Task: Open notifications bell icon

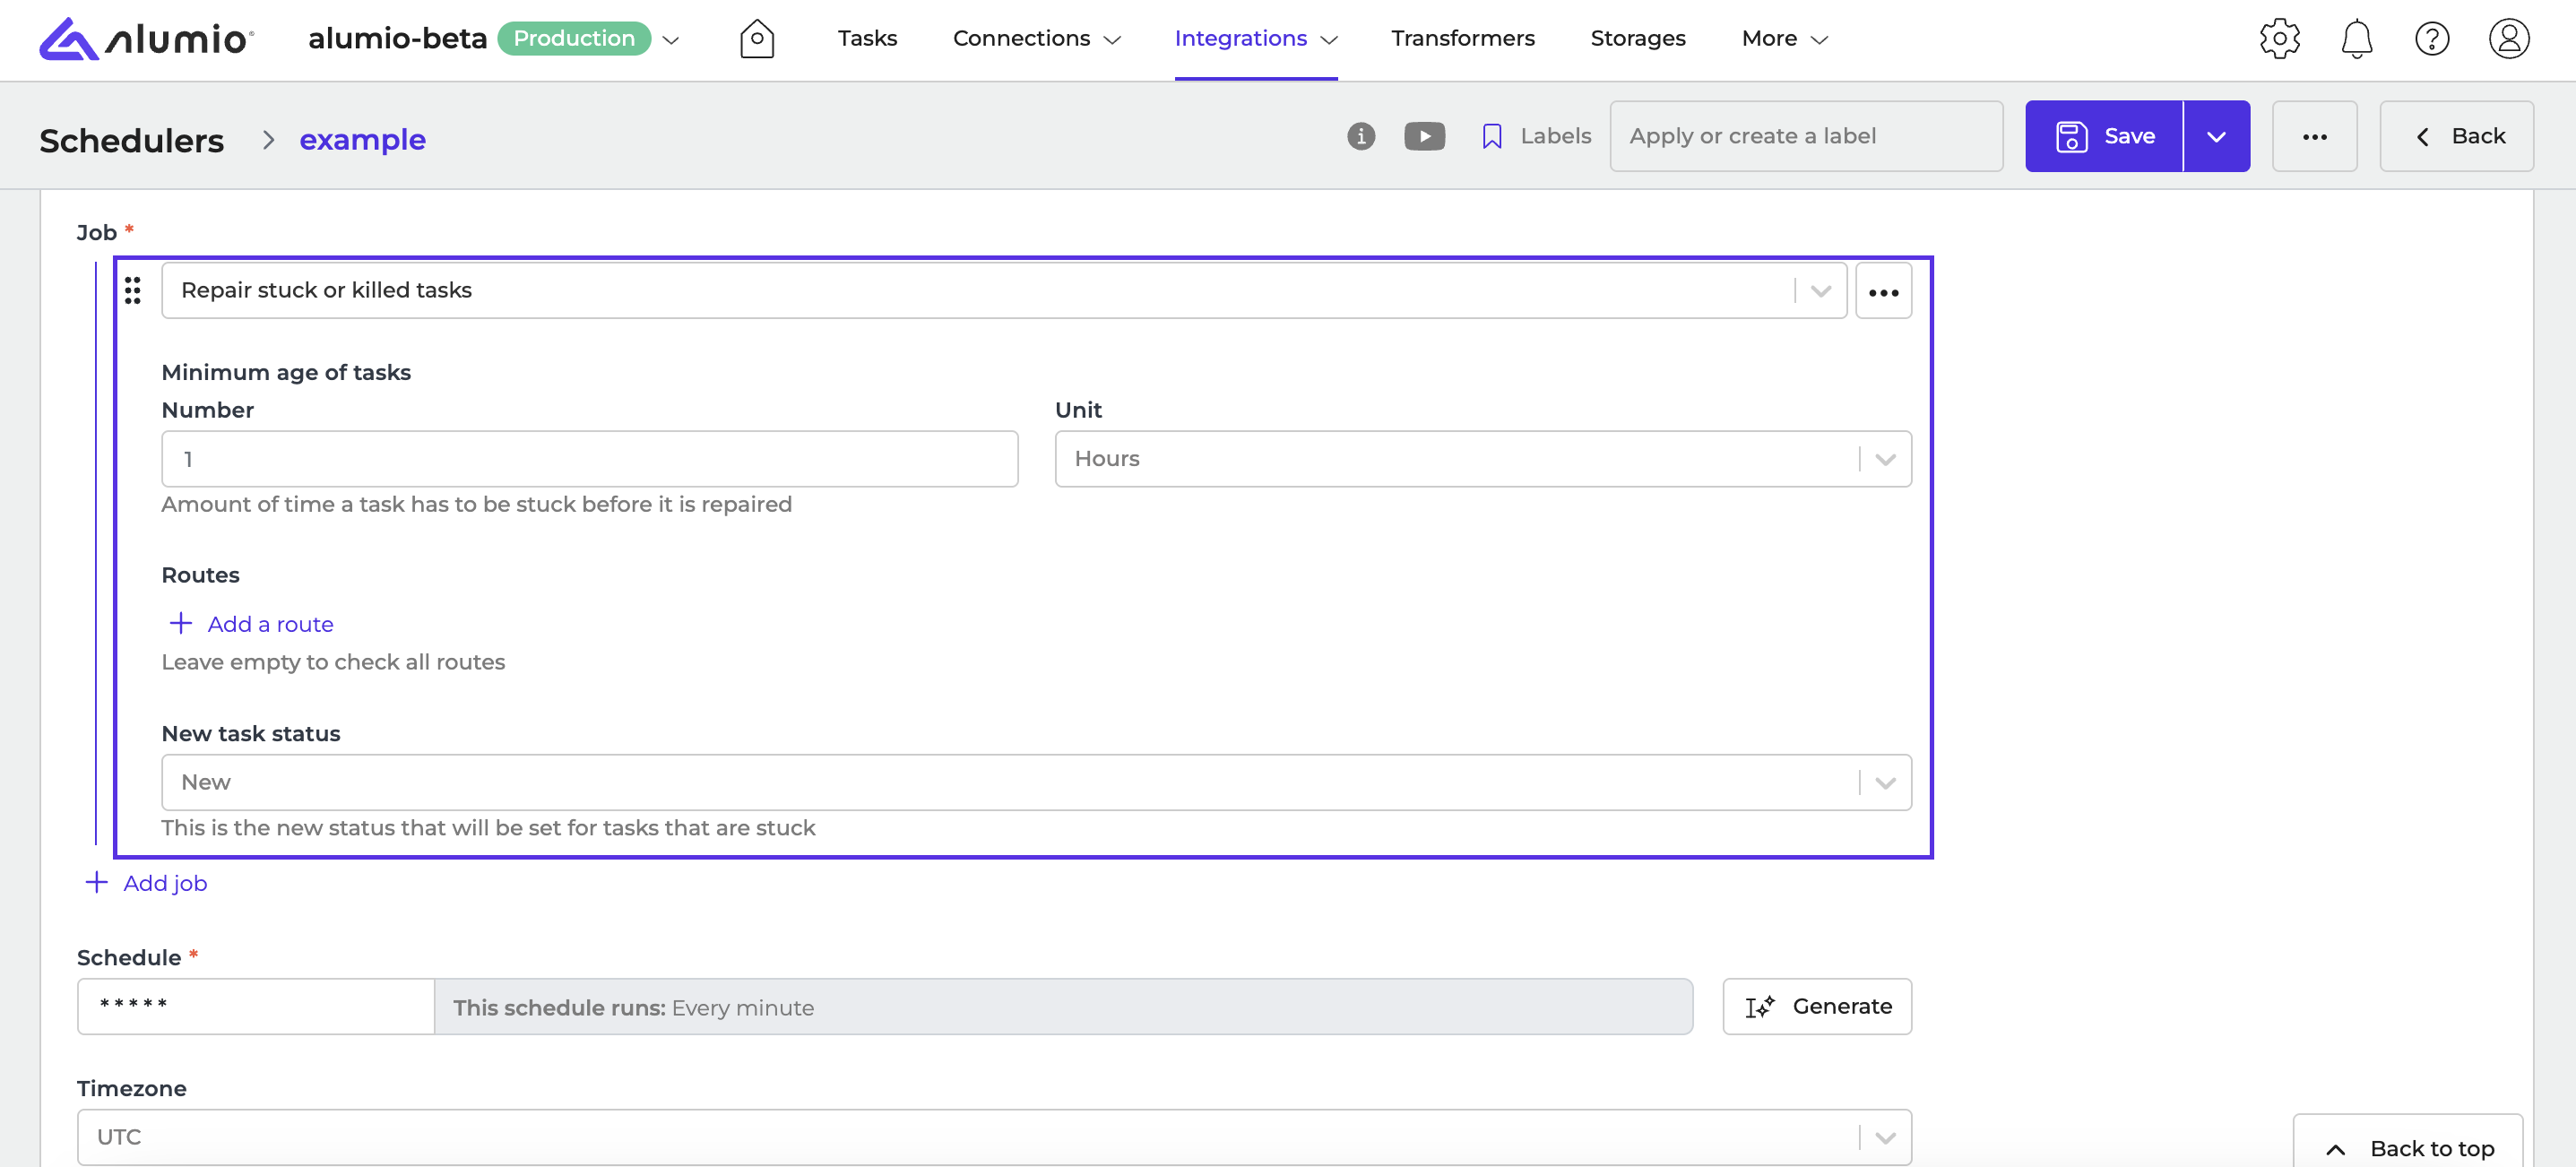Action: coord(2356,39)
